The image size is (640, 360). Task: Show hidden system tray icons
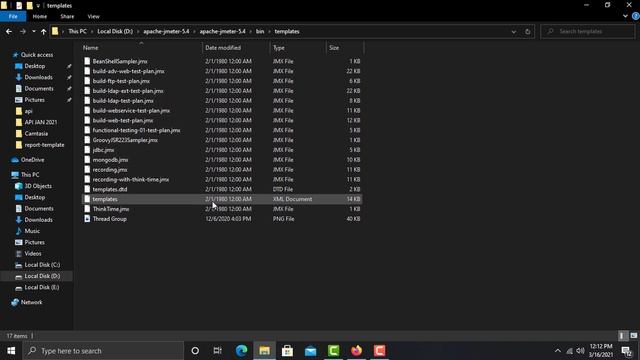tap(558, 351)
